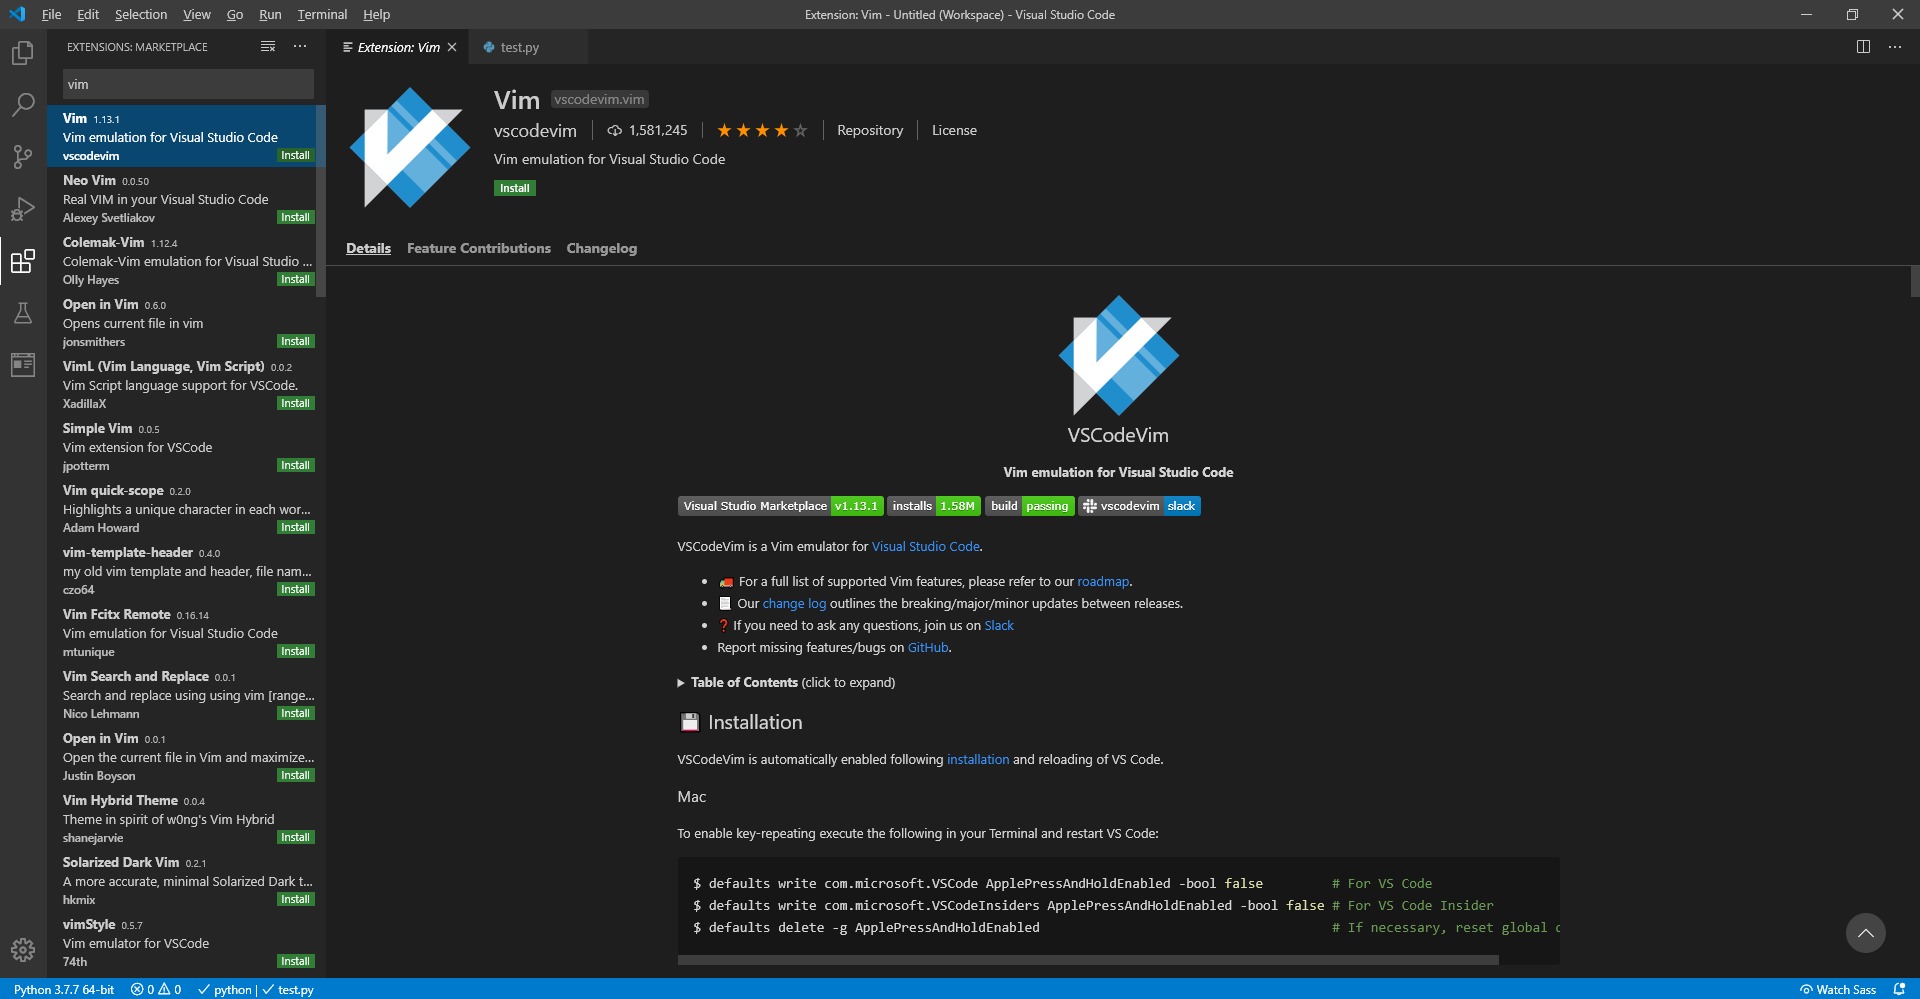Click the code block horizontal scrollbar
Screen dimensions: 1920x999
click(x=1088, y=960)
